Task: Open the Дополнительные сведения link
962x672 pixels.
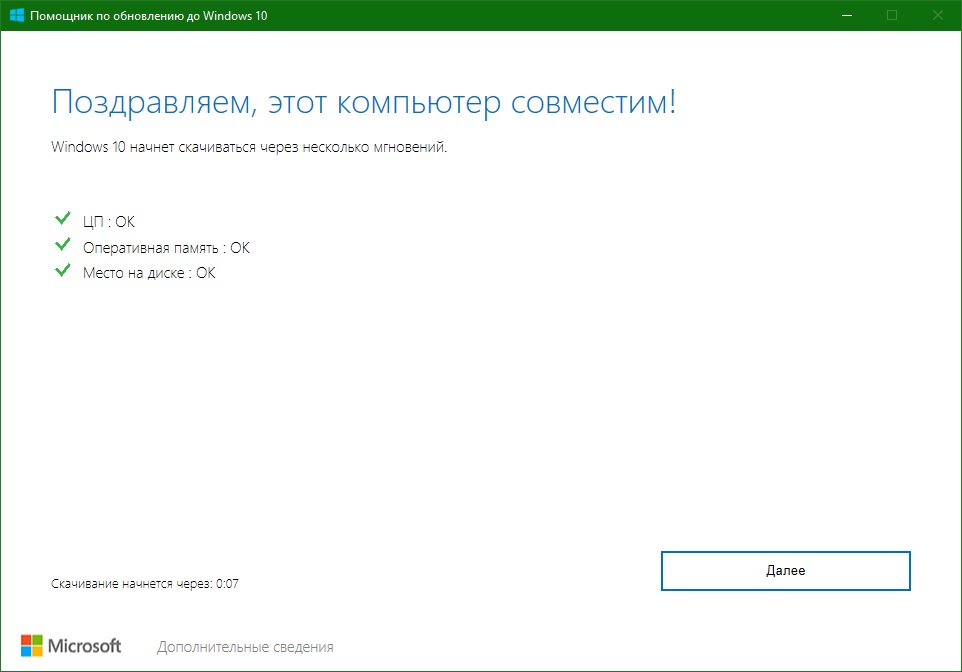Action: 245,647
